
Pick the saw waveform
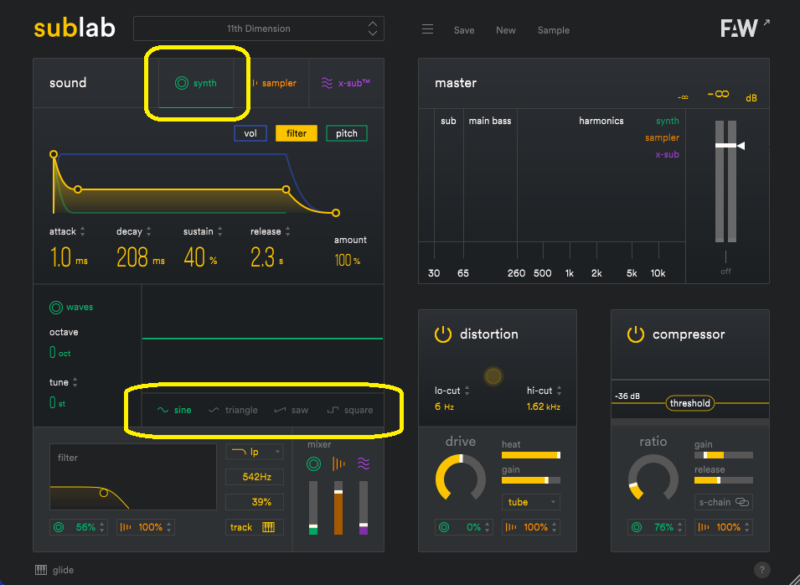coord(291,410)
